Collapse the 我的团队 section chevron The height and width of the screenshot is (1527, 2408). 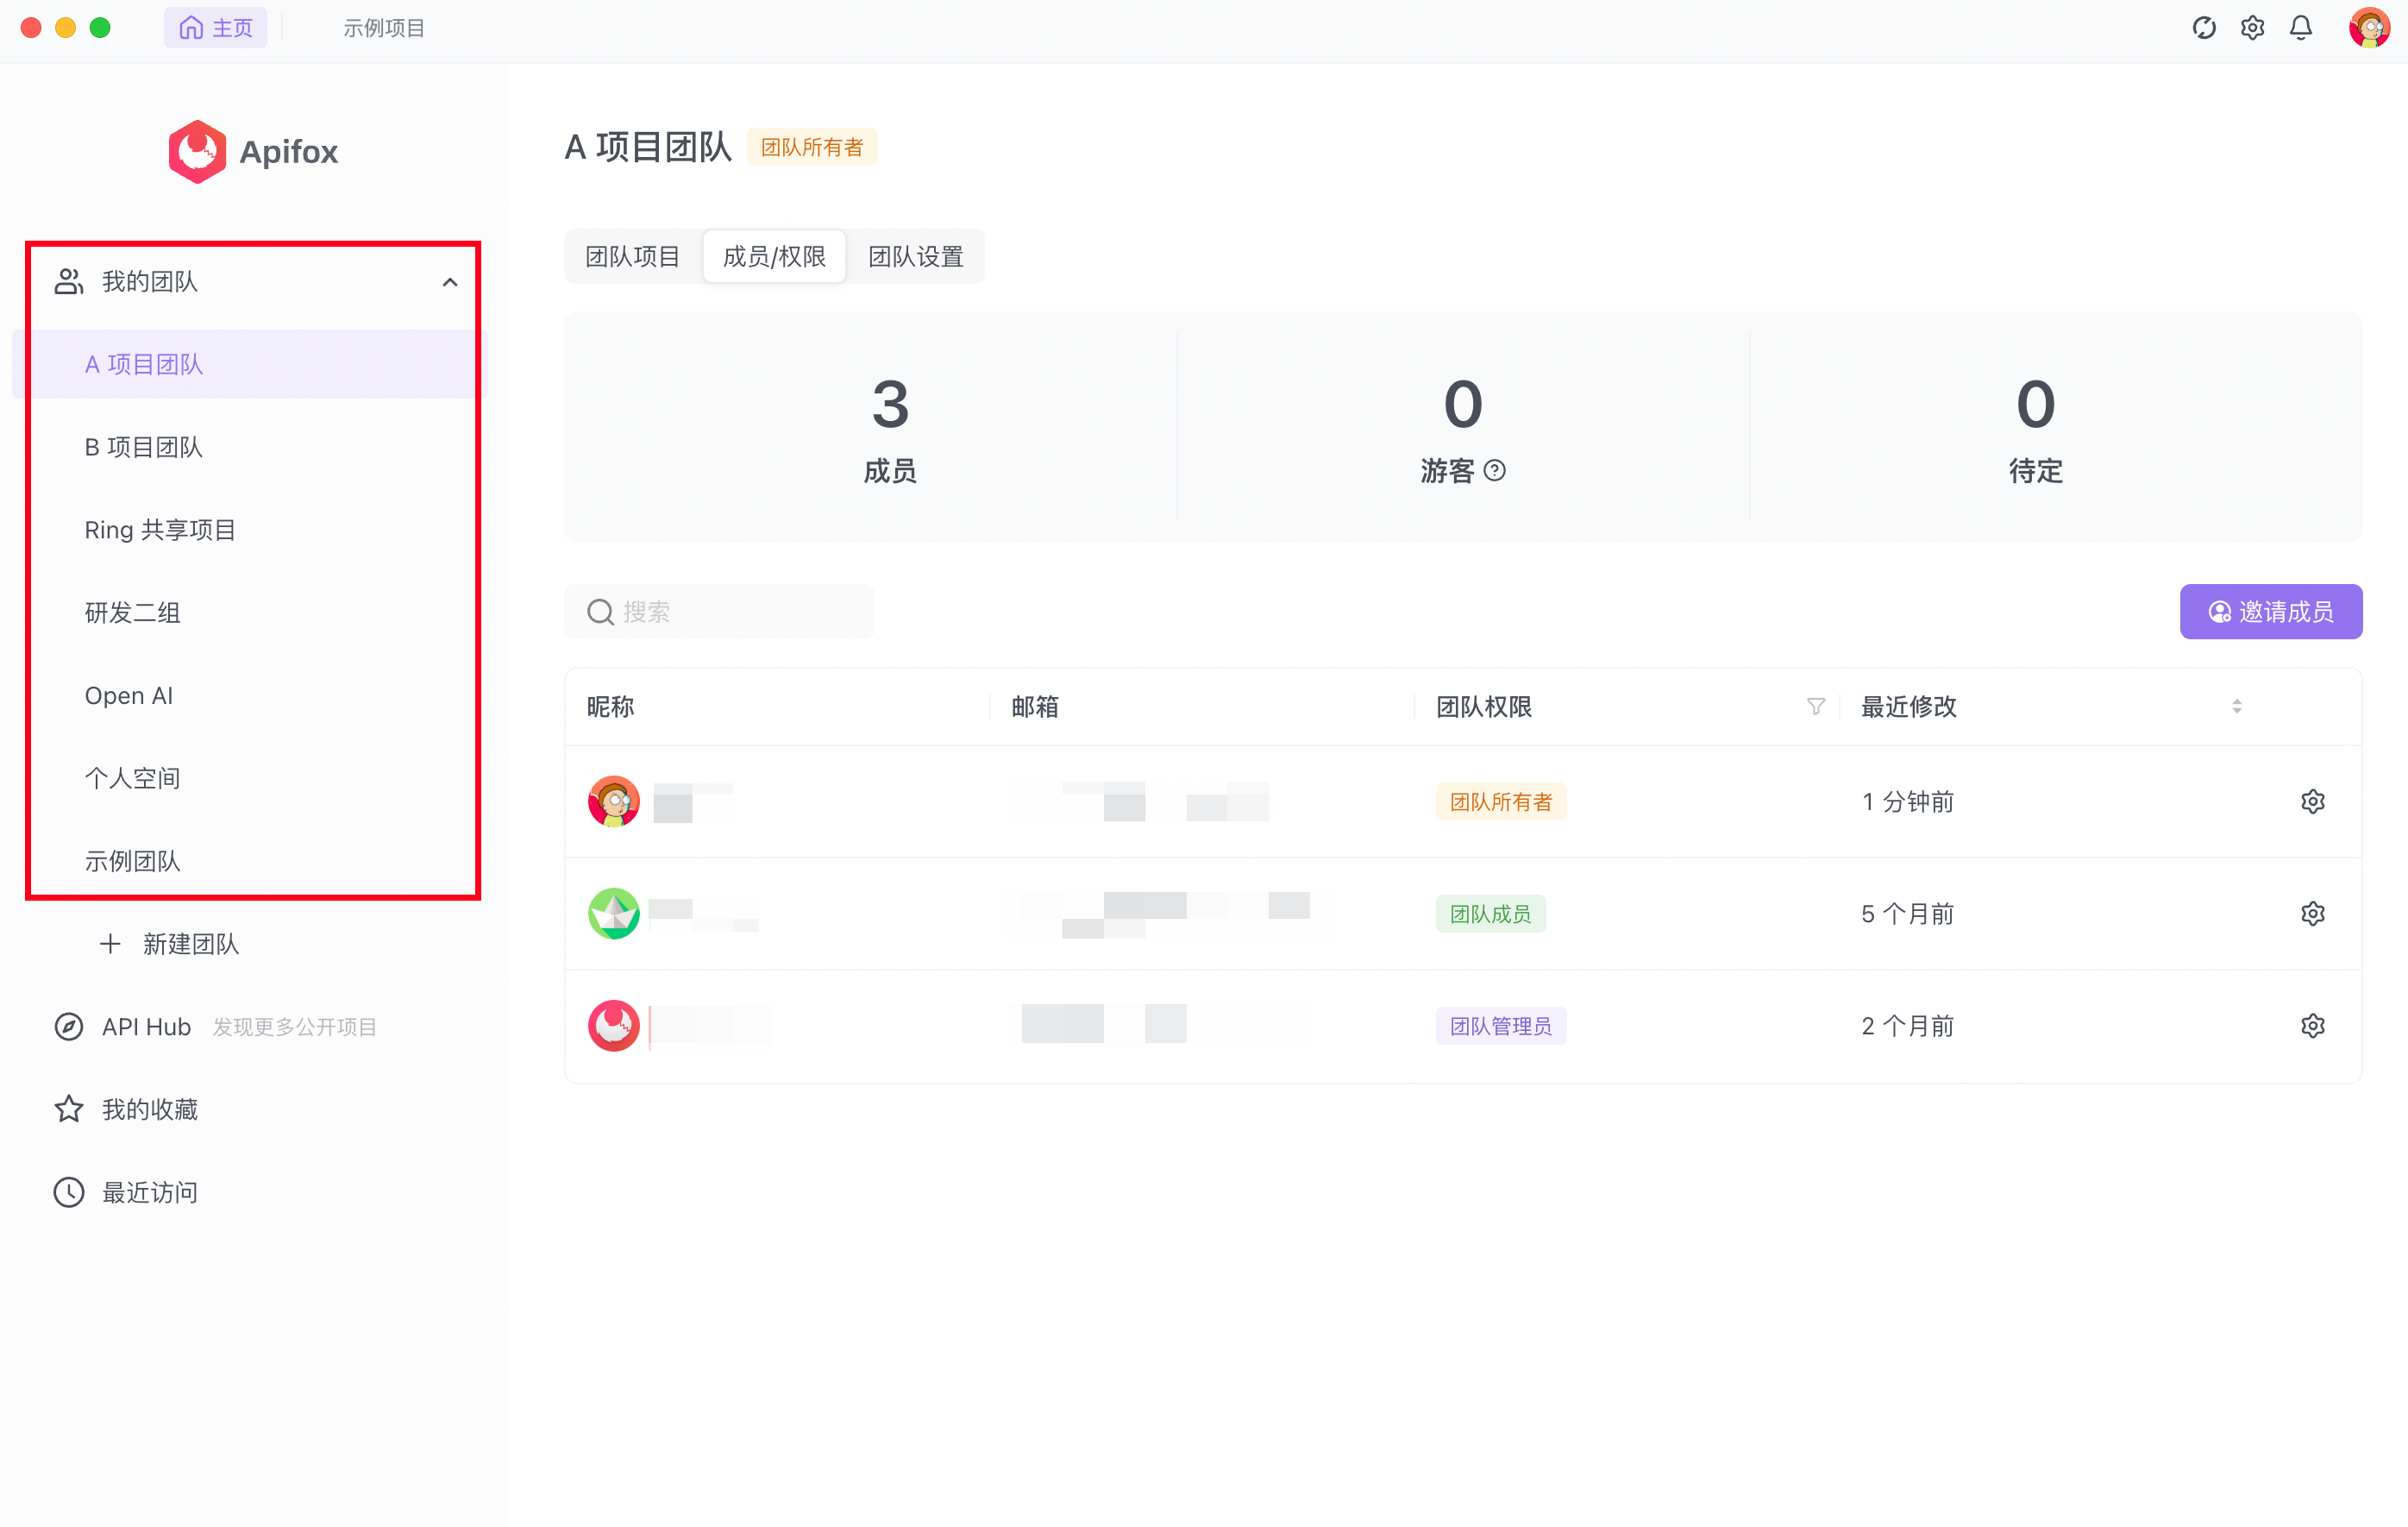[x=450, y=282]
